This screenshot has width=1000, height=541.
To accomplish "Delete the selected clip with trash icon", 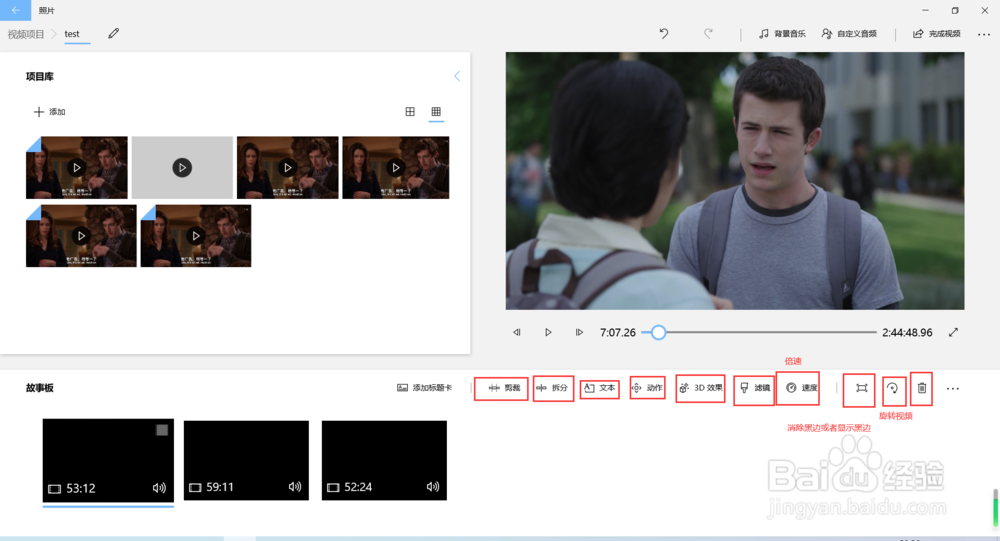I will point(922,388).
